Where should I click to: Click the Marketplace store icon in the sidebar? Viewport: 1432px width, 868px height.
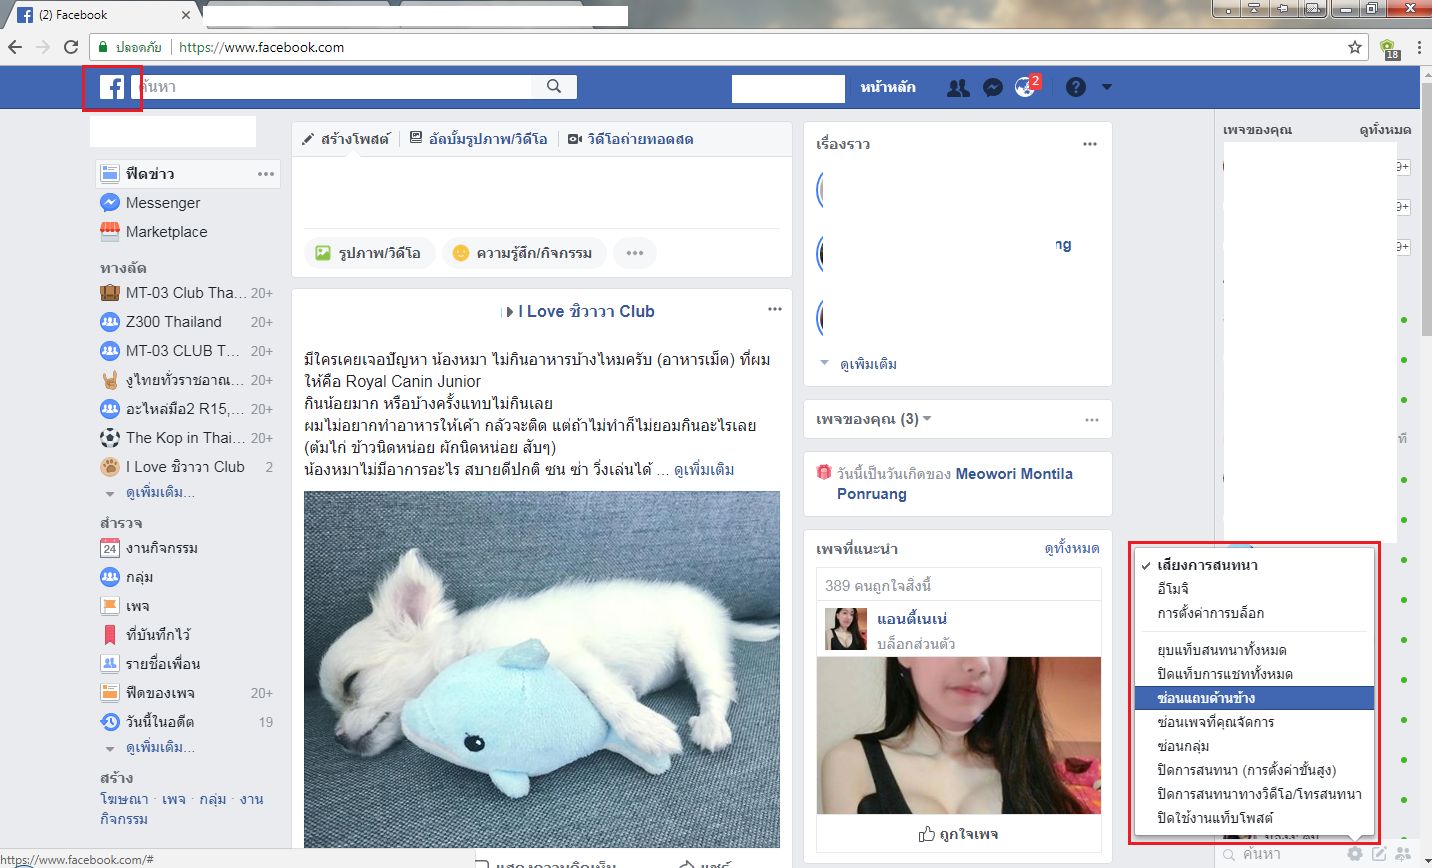(x=110, y=232)
